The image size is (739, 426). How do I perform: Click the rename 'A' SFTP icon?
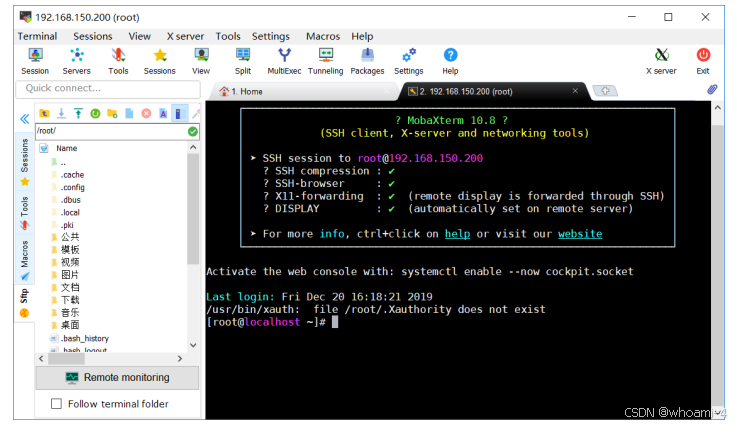coord(163,114)
